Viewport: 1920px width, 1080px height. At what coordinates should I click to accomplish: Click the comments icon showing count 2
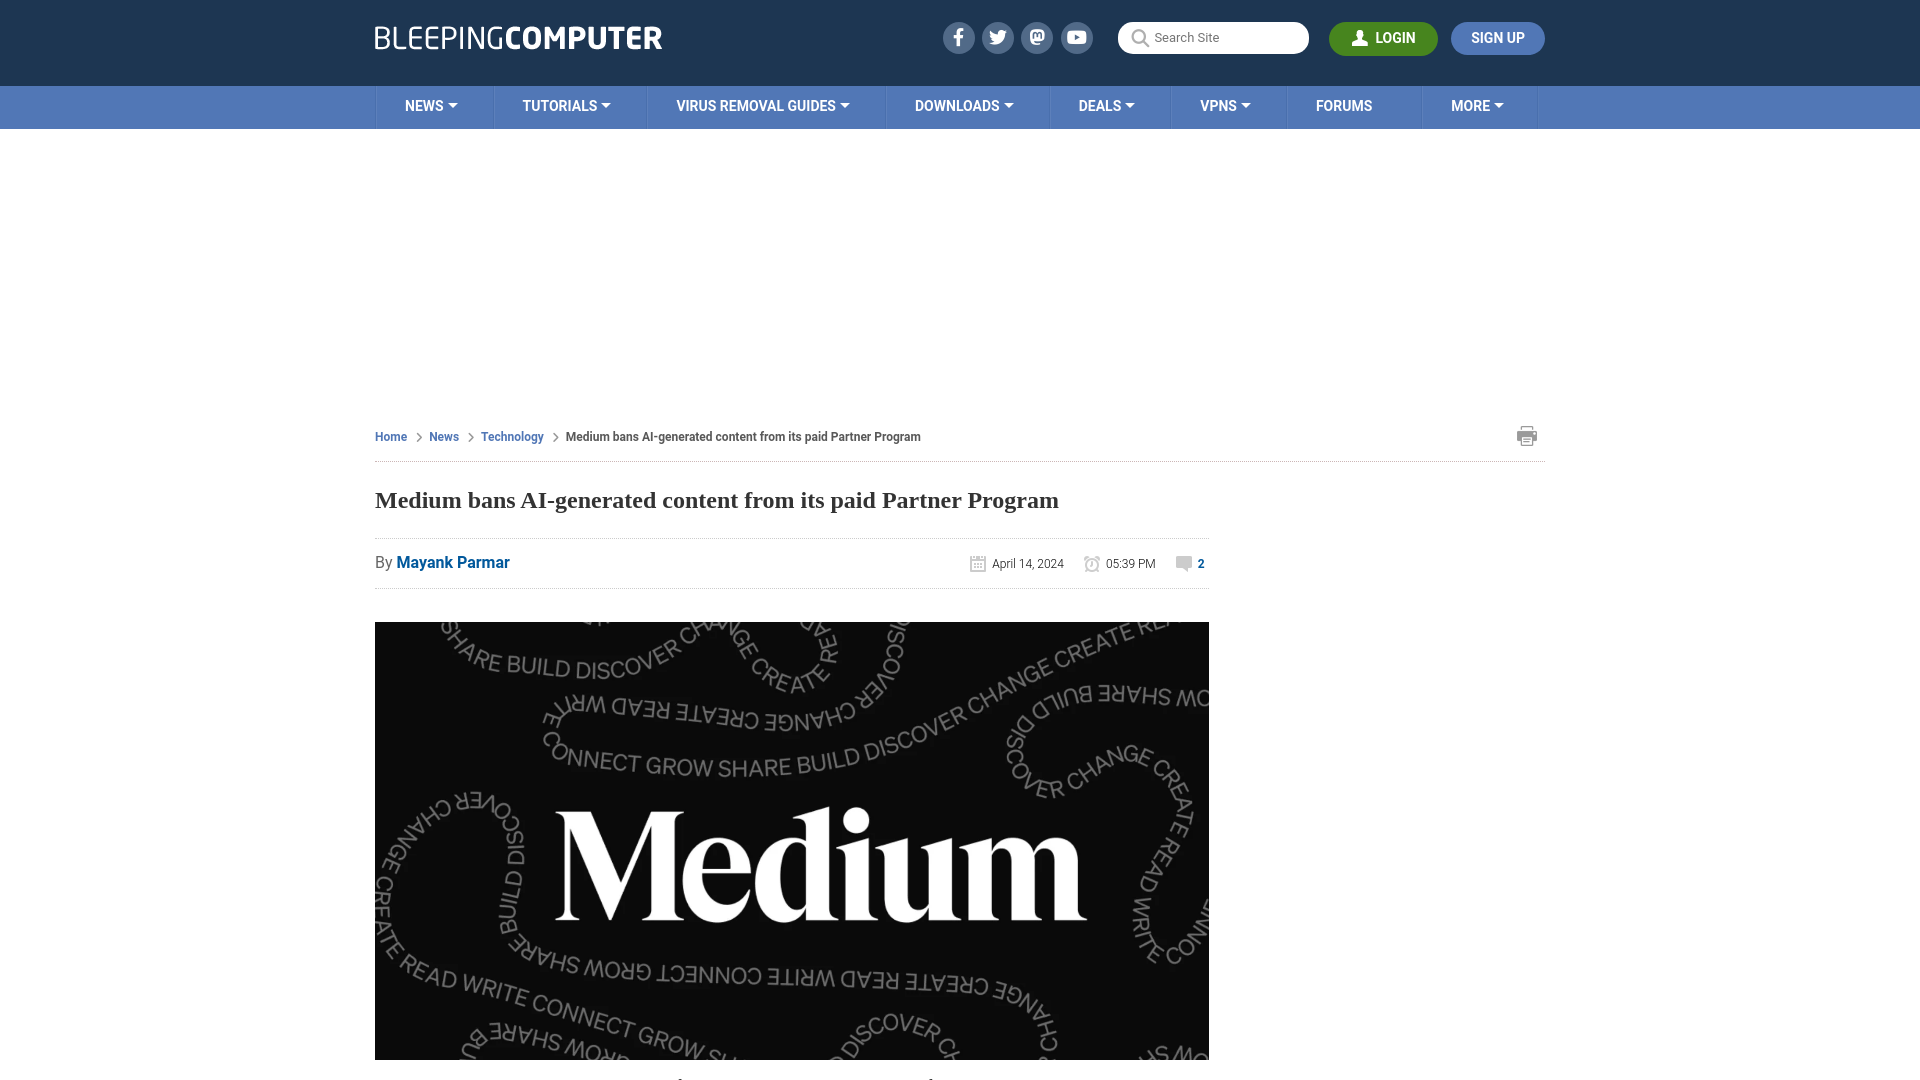tap(1183, 562)
